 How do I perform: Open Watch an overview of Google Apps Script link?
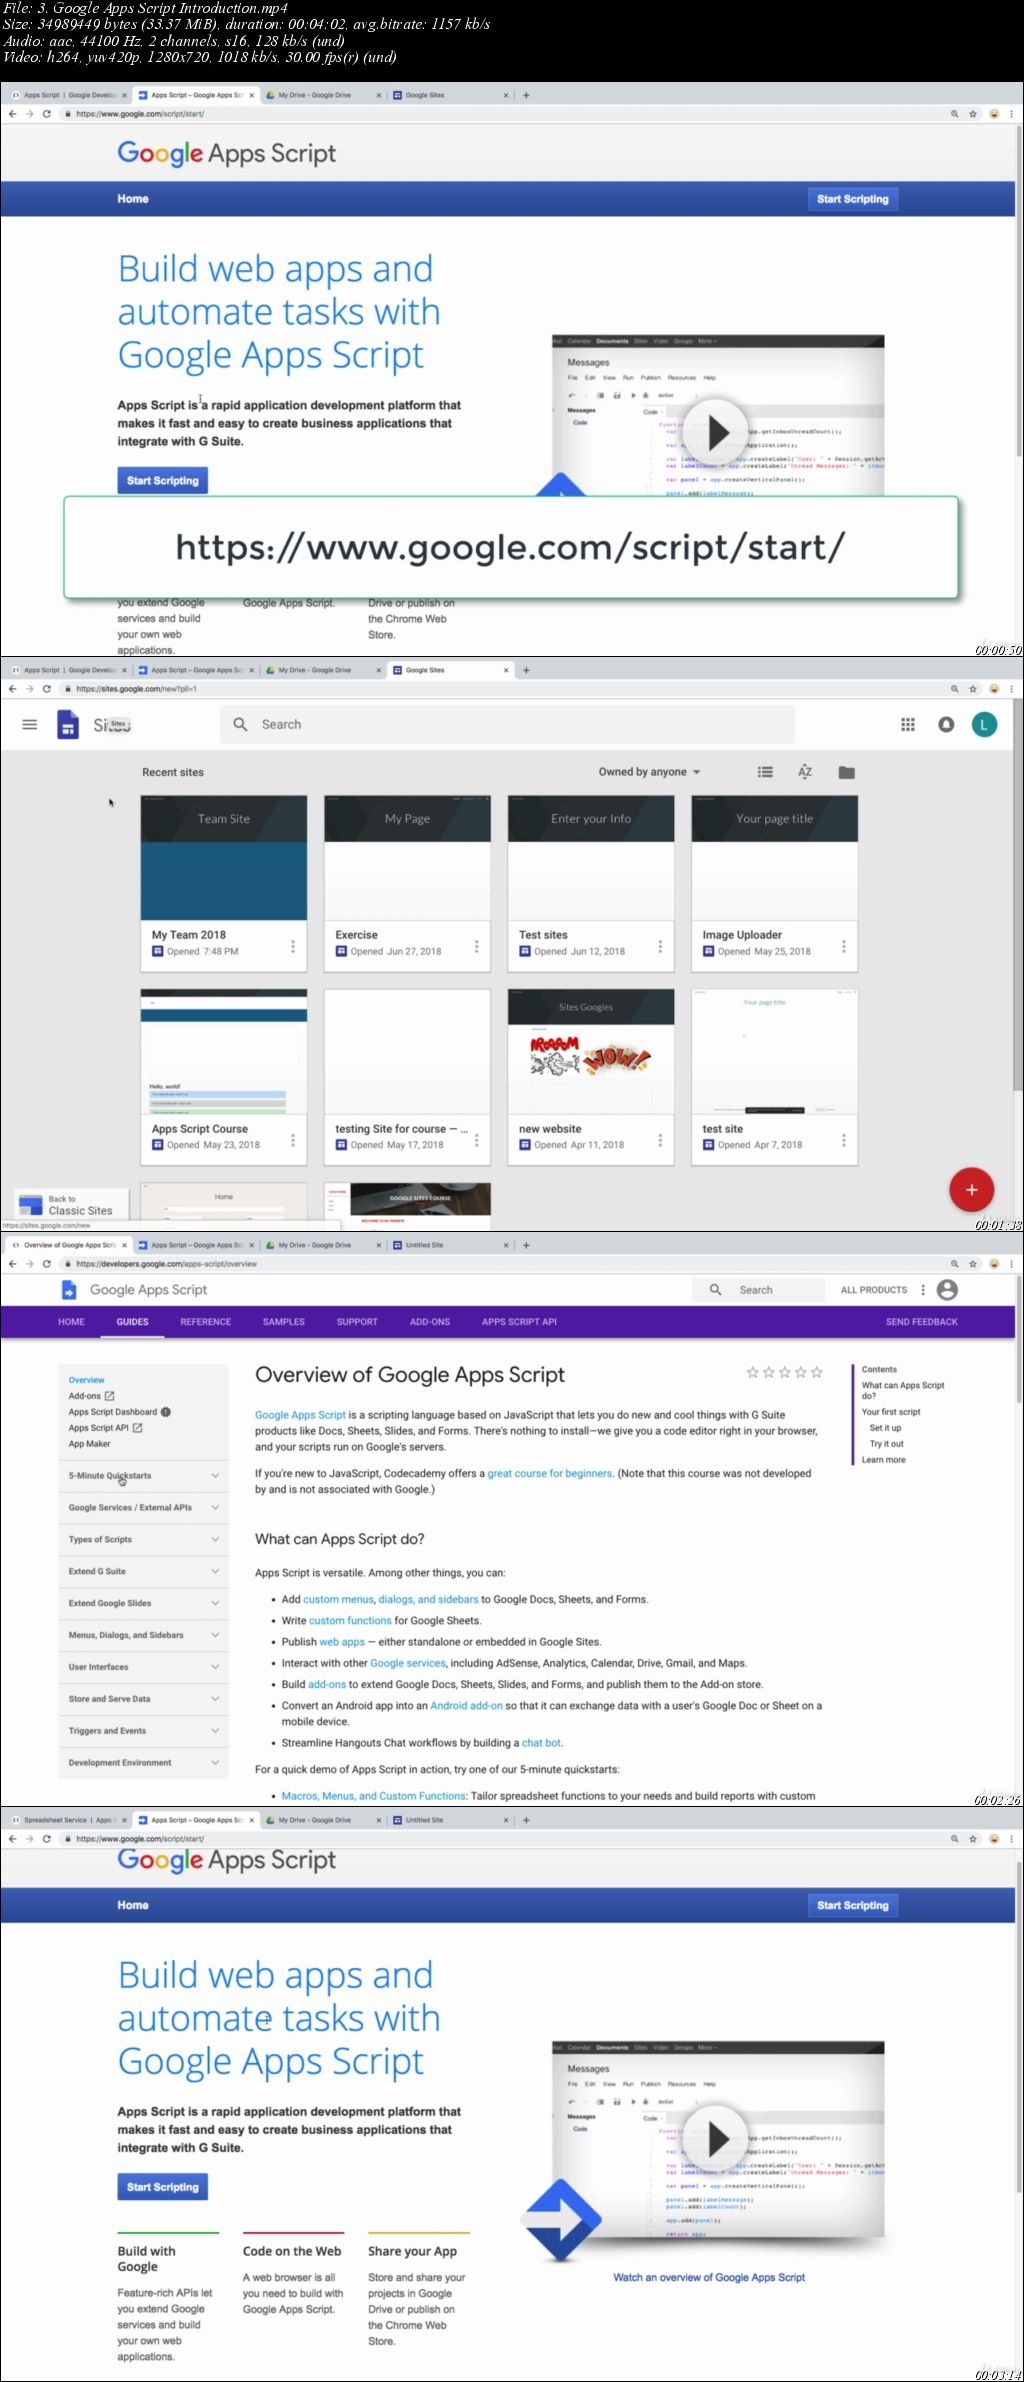[709, 2277]
